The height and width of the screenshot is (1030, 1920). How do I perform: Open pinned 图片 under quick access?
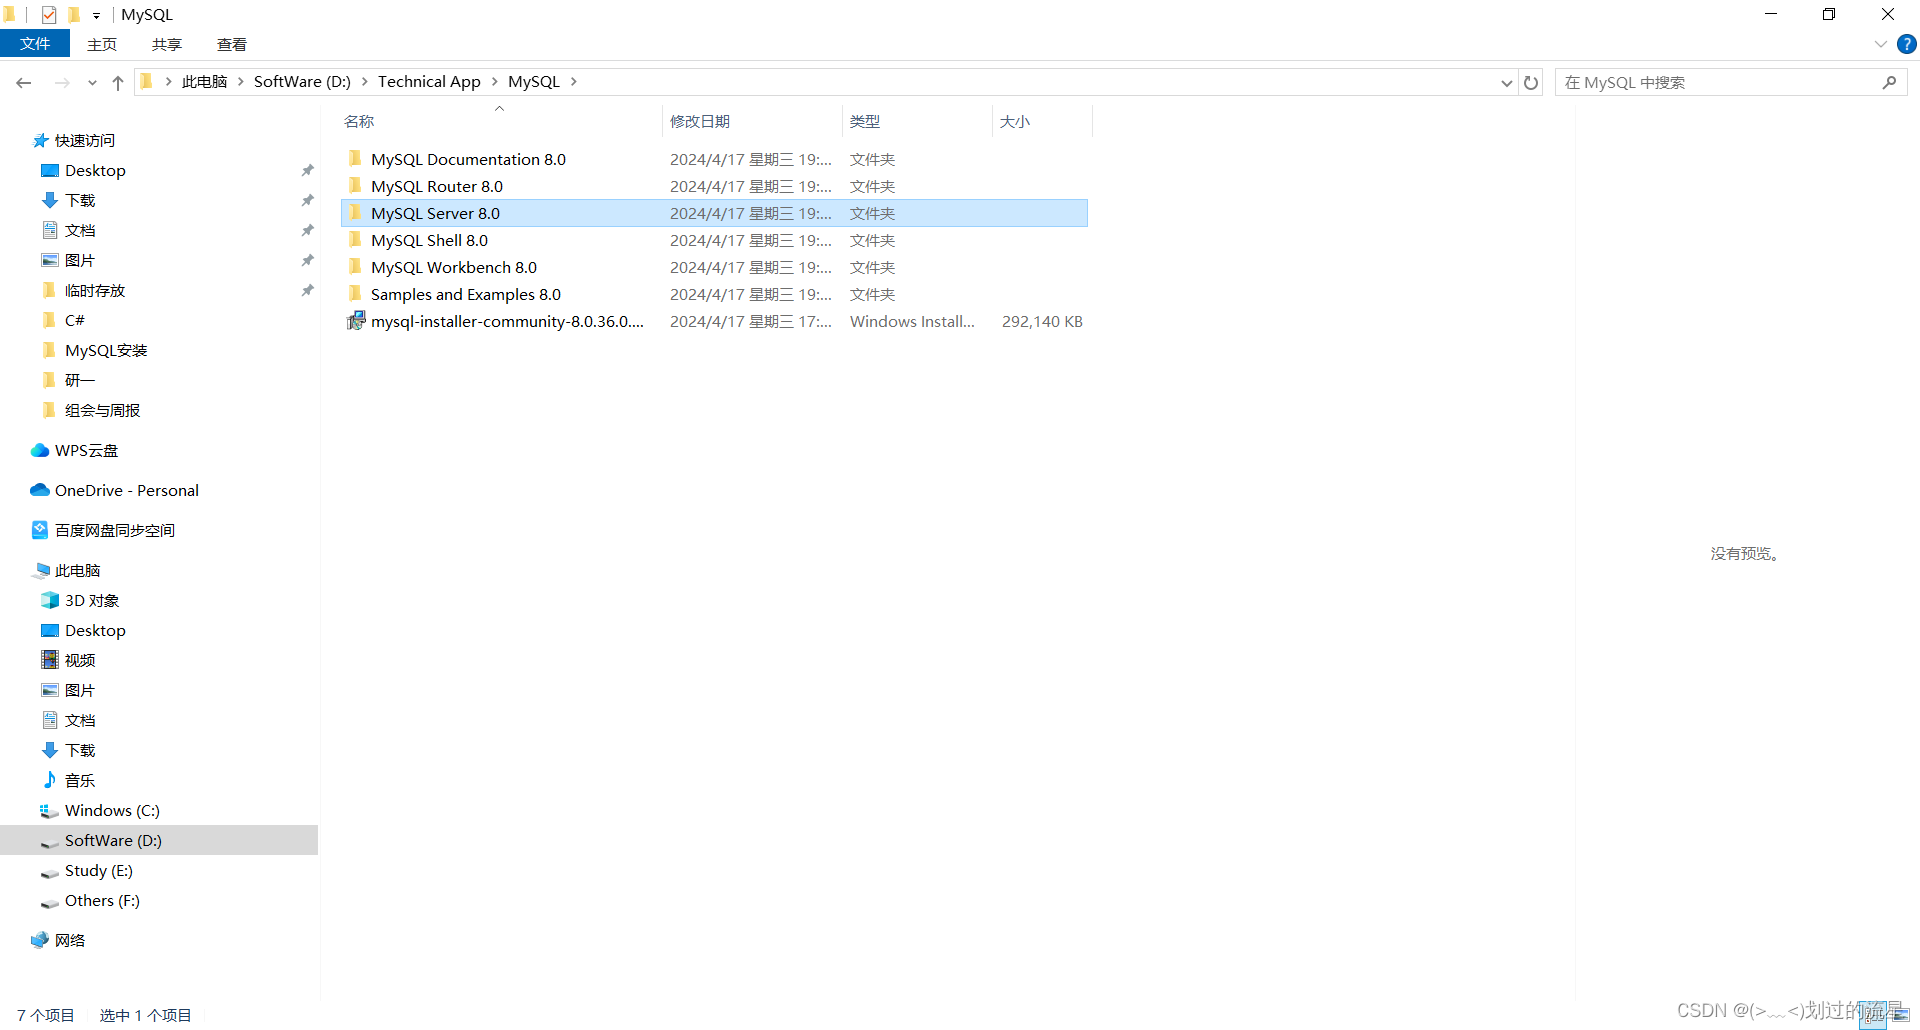(80, 260)
